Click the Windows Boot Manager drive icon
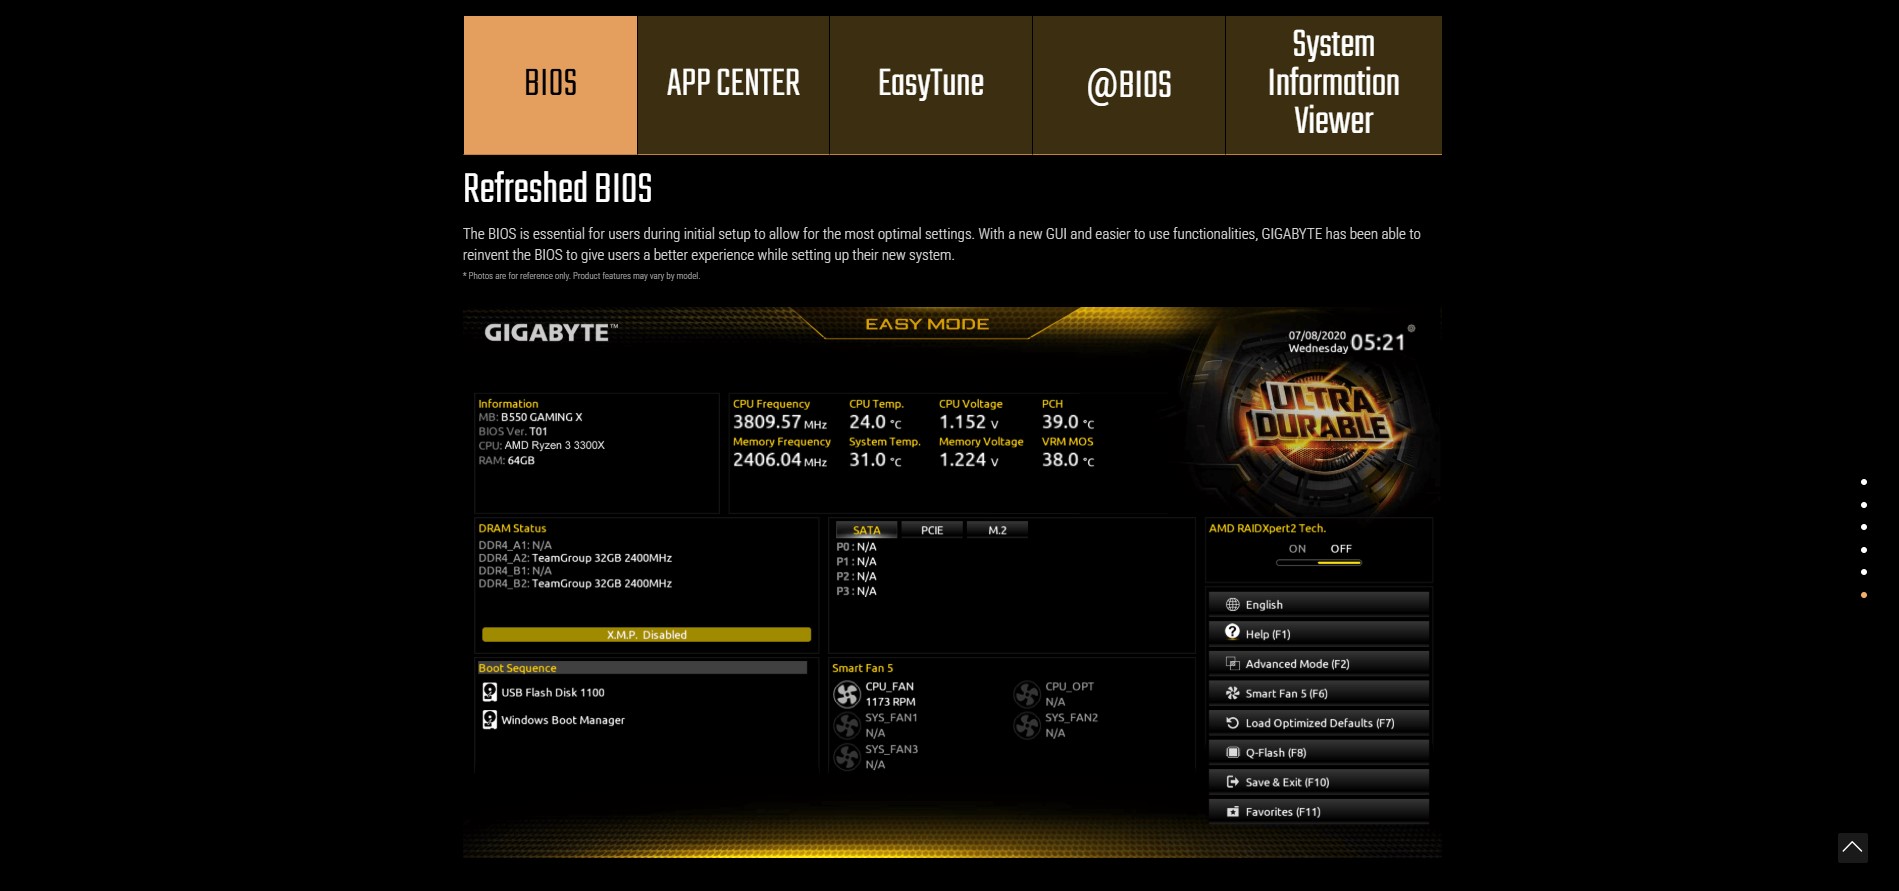 pyautogui.click(x=489, y=719)
